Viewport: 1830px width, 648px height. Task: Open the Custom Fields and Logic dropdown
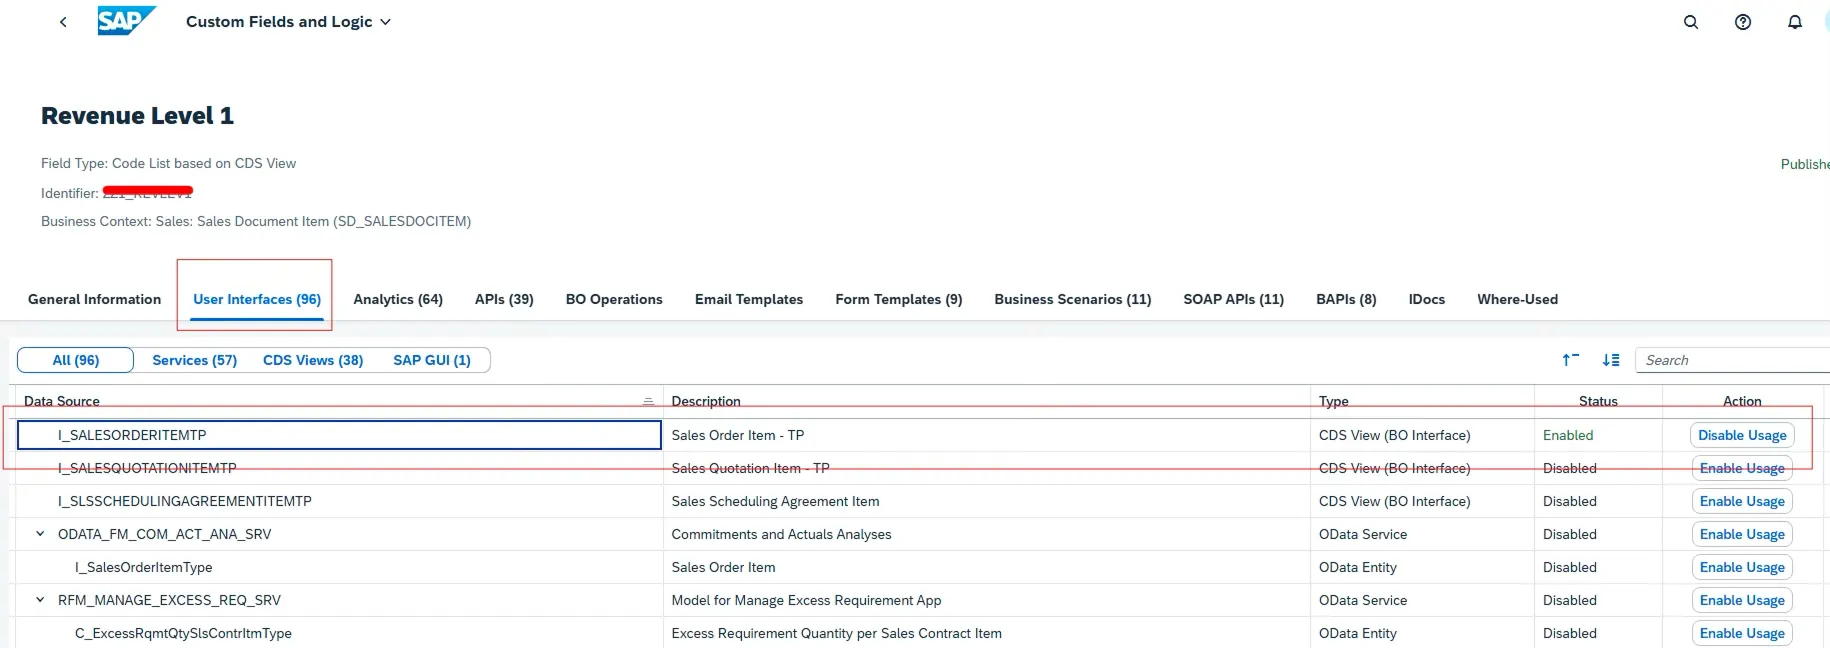tap(288, 22)
